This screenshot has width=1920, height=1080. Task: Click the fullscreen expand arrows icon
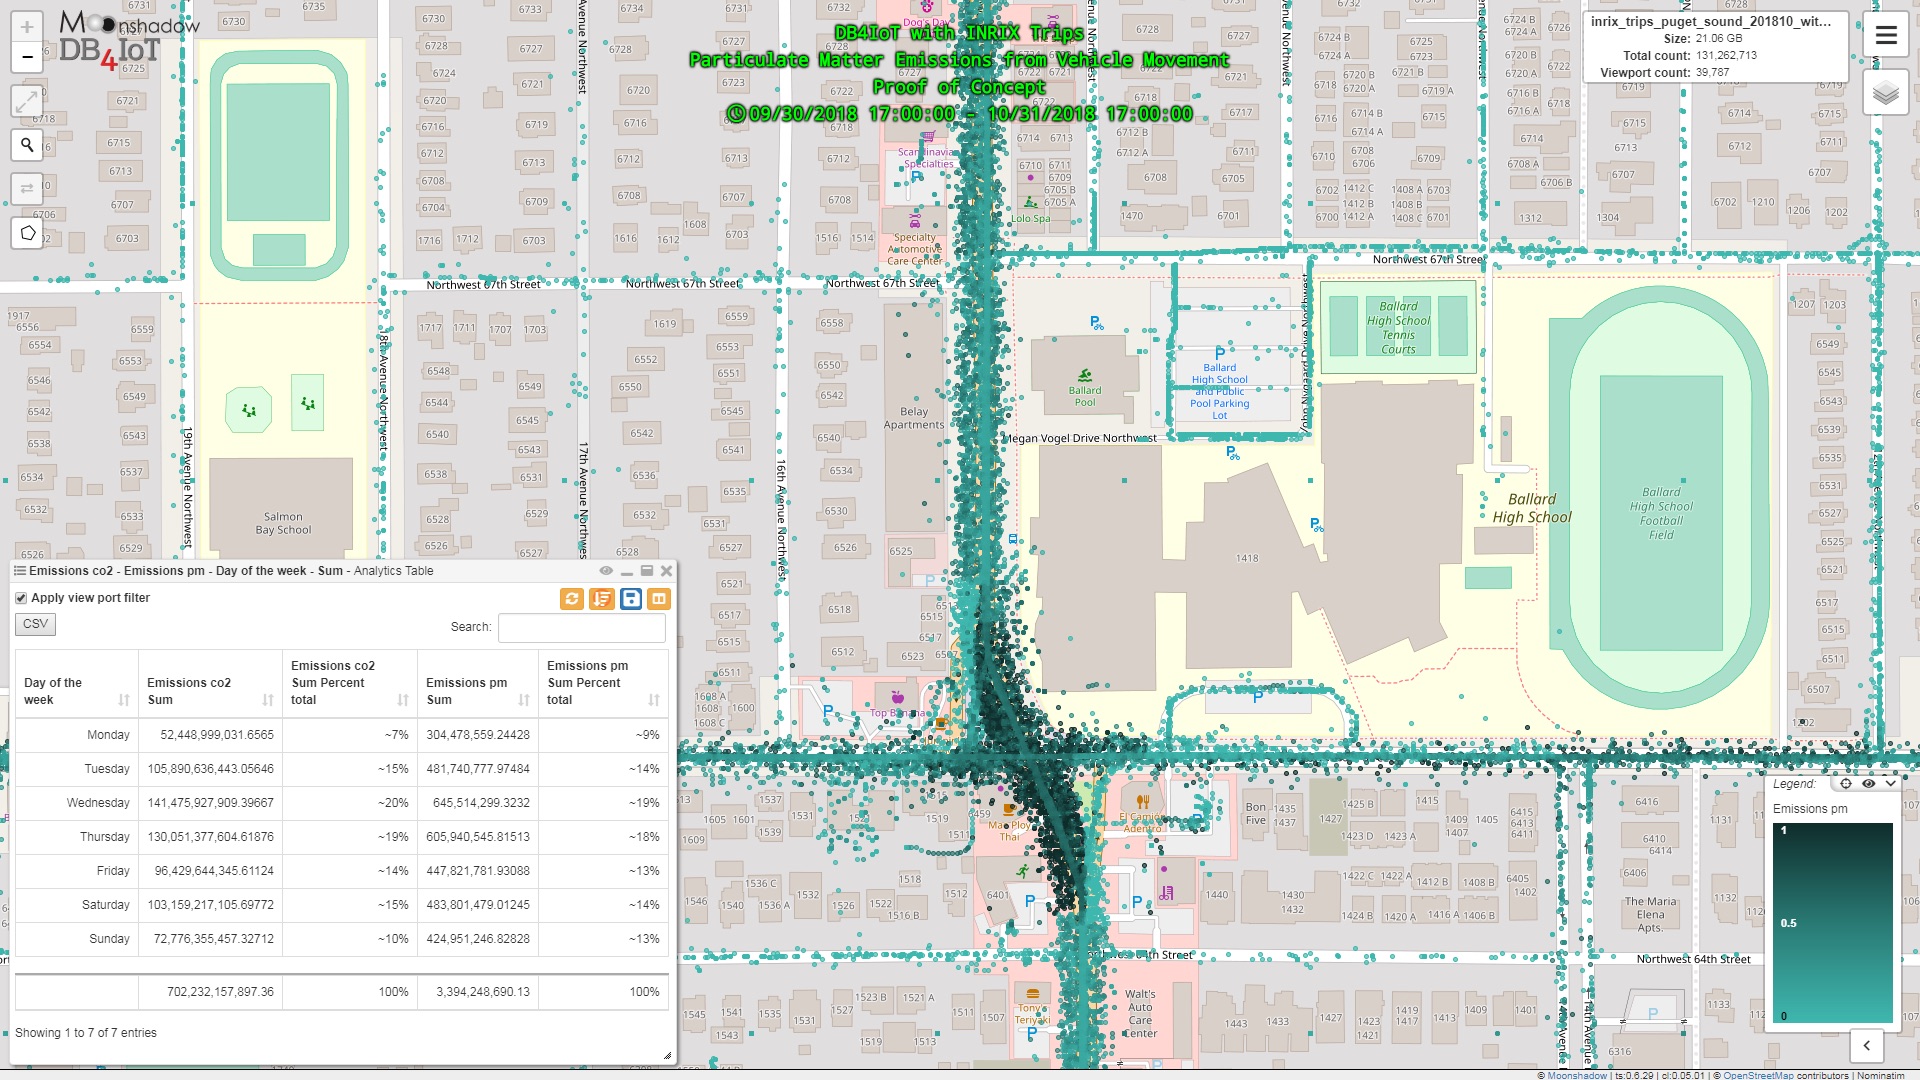coord(27,101)
